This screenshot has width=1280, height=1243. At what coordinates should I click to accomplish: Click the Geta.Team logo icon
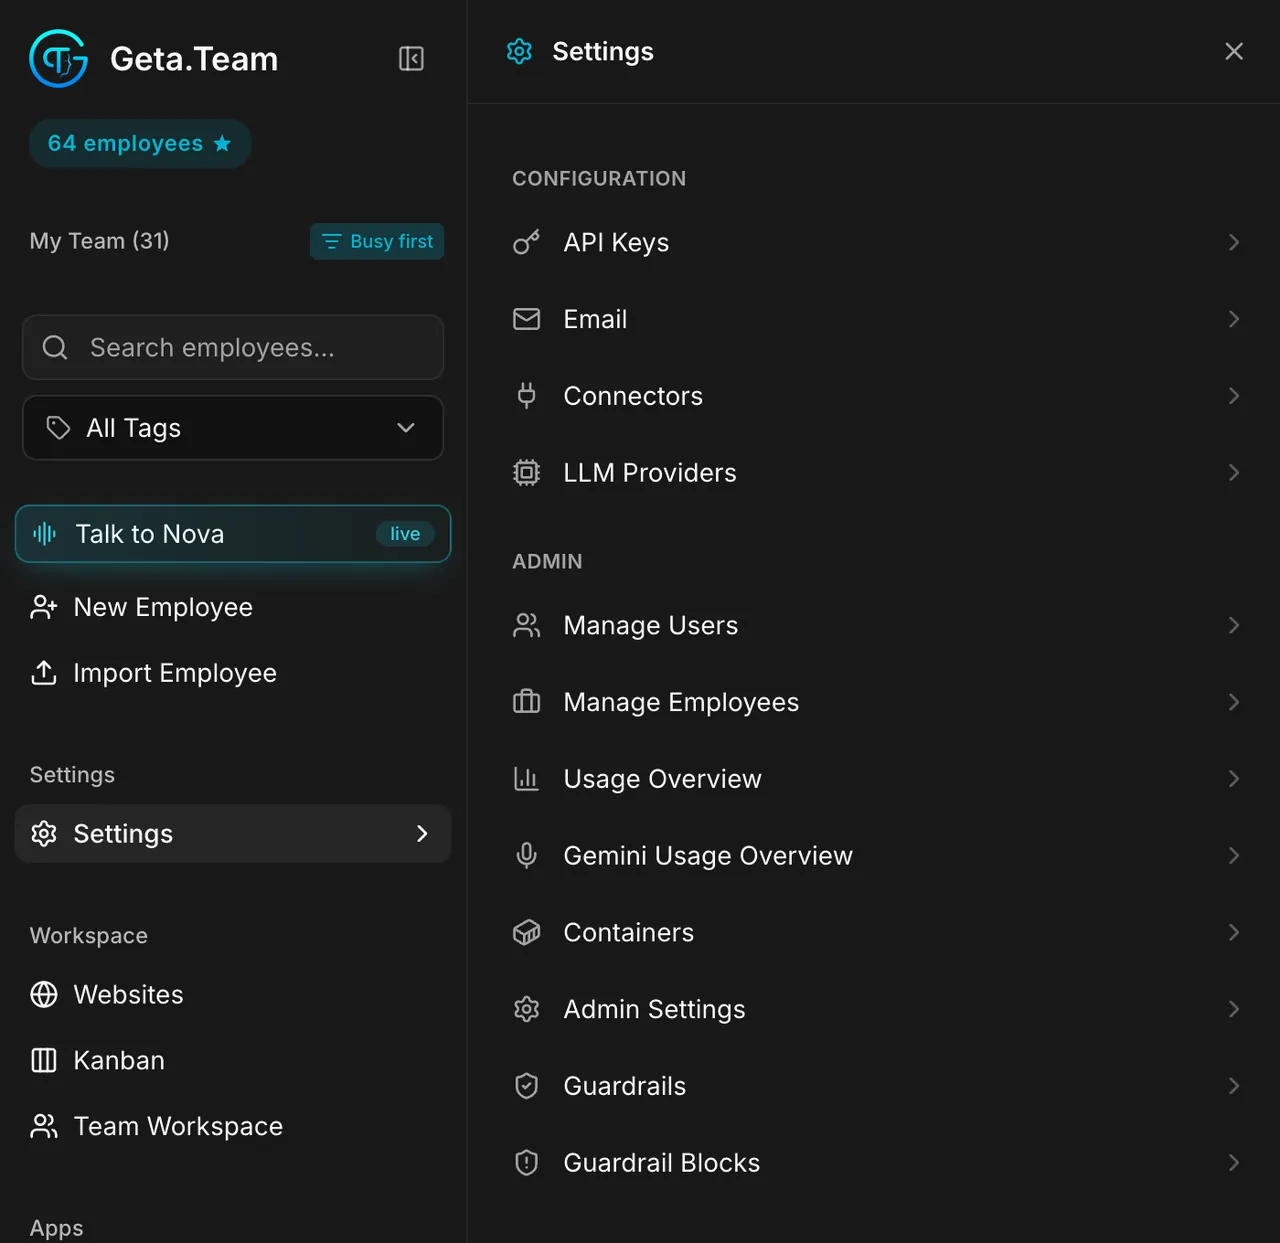(59, 58)
